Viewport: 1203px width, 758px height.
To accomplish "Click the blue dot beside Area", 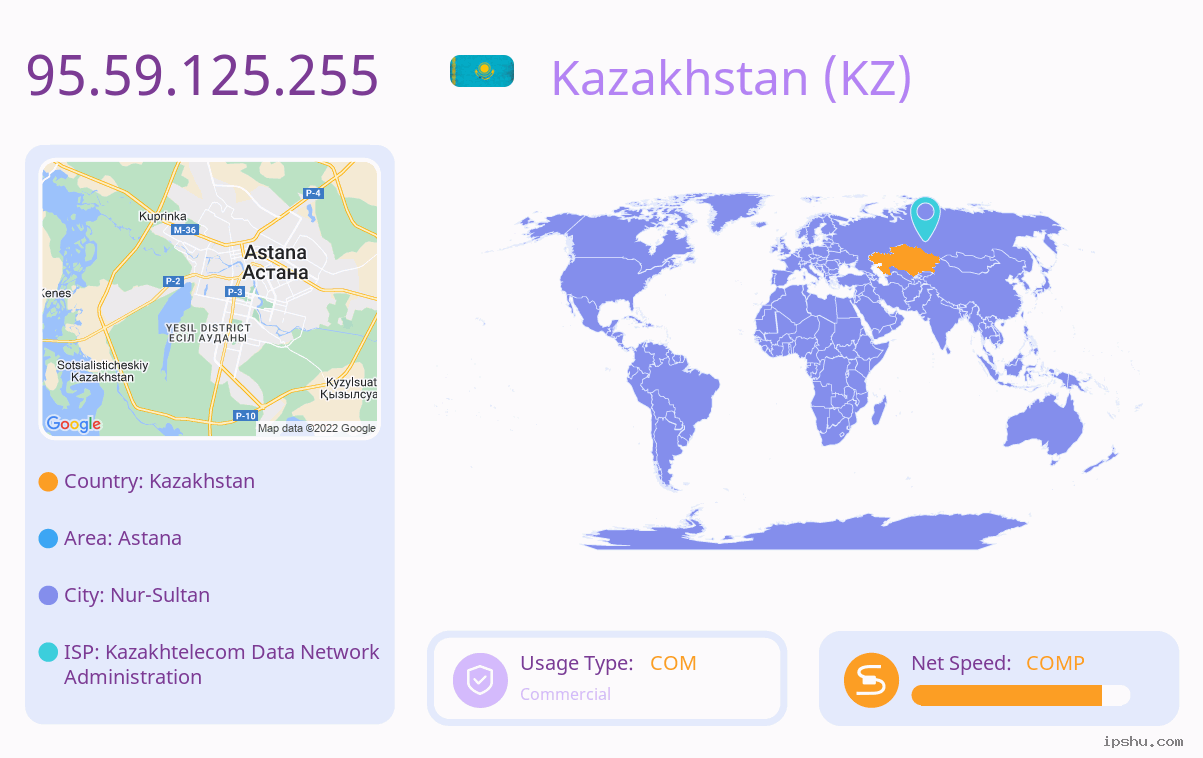I will click(48, 539).
